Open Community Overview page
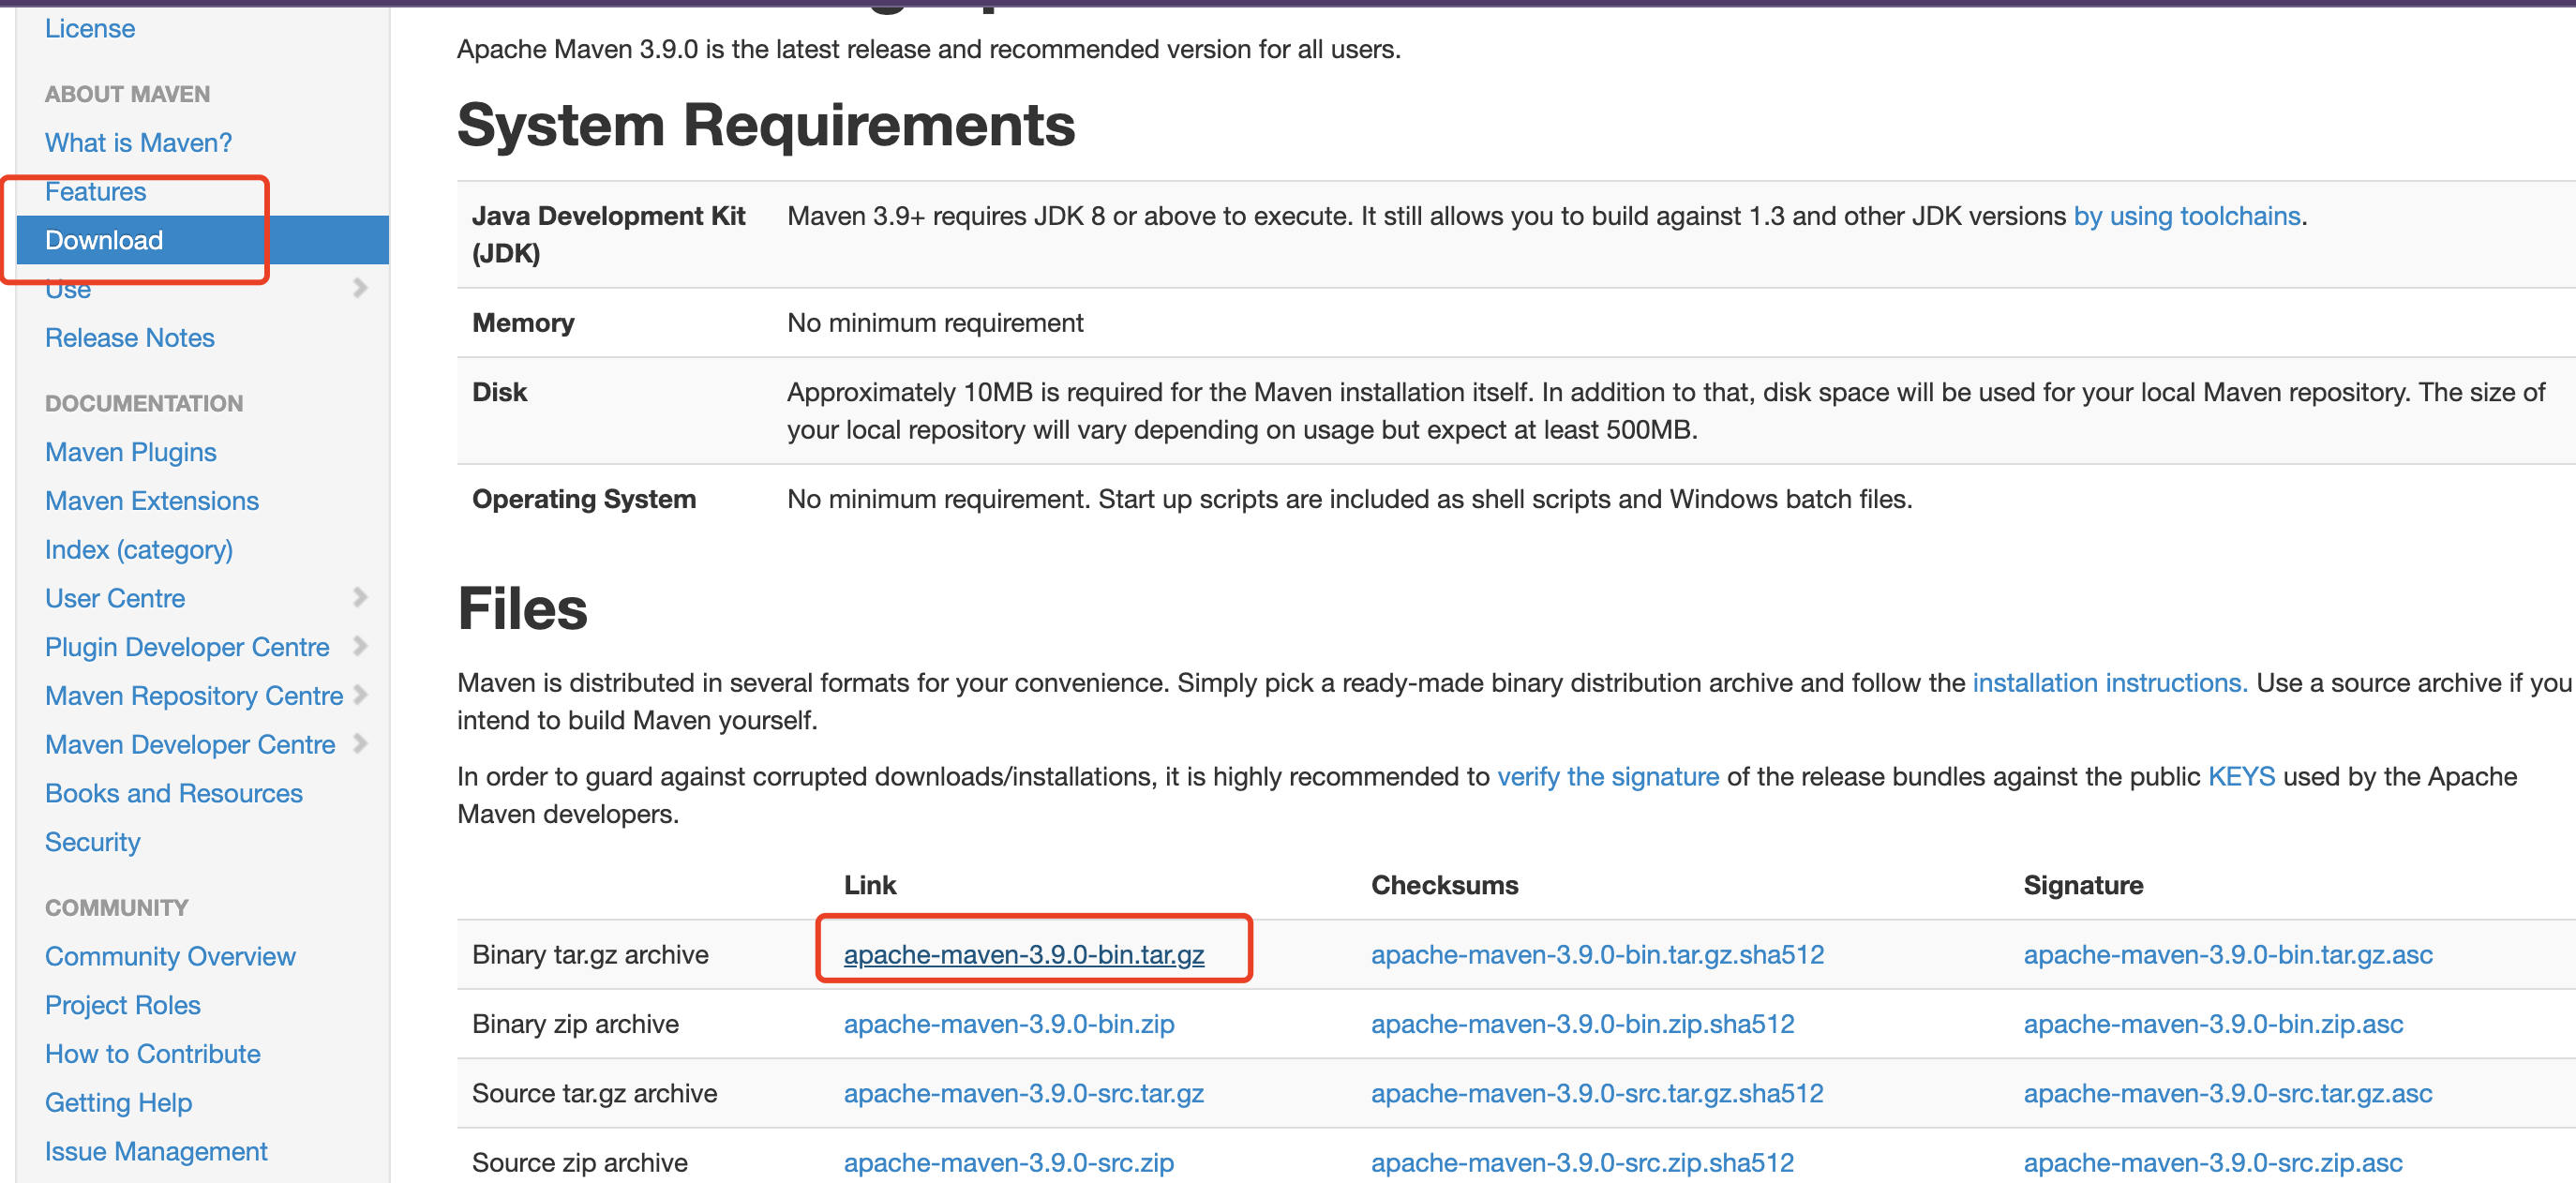The height and width of the screenshot is (1183, 2576). tap(170, 956)
